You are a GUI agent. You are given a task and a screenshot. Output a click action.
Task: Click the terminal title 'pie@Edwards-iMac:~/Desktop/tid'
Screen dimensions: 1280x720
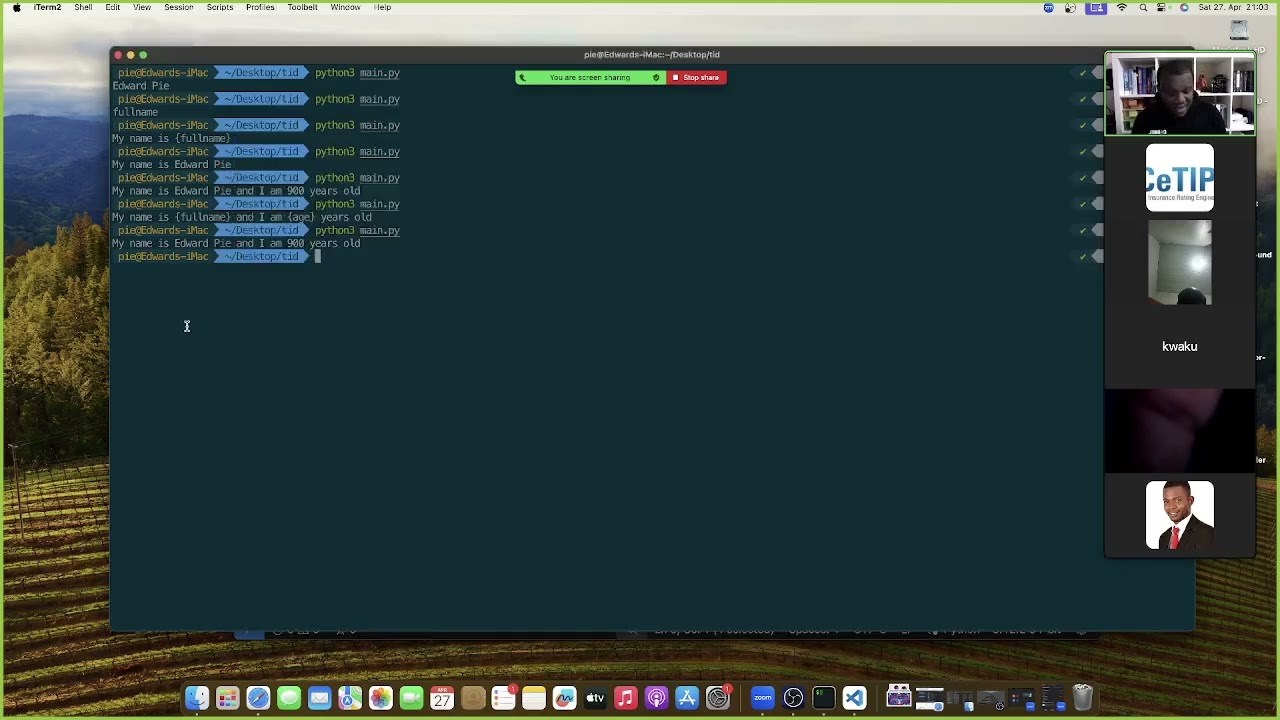[652, 54]
